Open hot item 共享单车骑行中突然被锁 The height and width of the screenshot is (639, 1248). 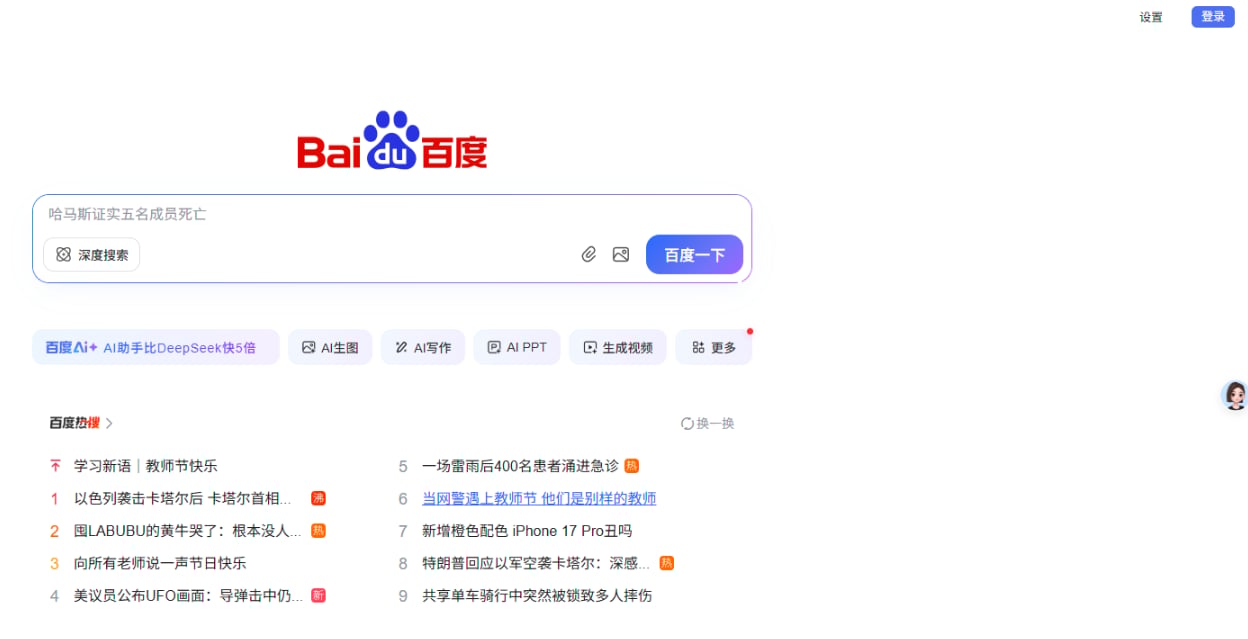coord(537,596)
